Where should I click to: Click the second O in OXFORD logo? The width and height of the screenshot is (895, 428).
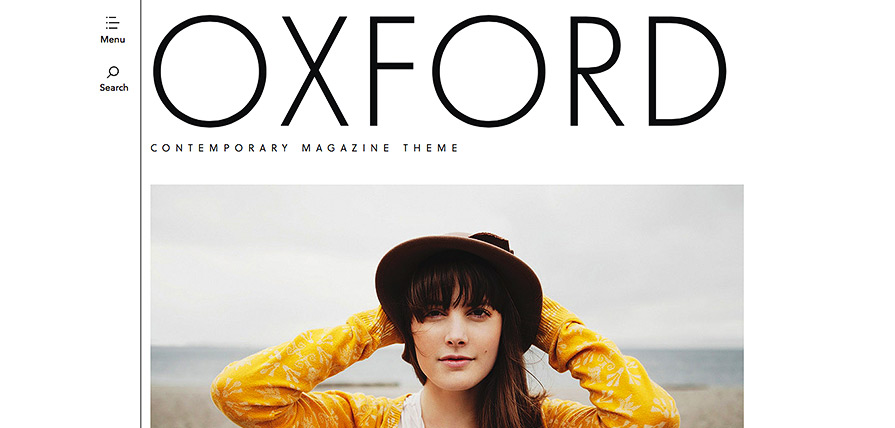[489, 71]
